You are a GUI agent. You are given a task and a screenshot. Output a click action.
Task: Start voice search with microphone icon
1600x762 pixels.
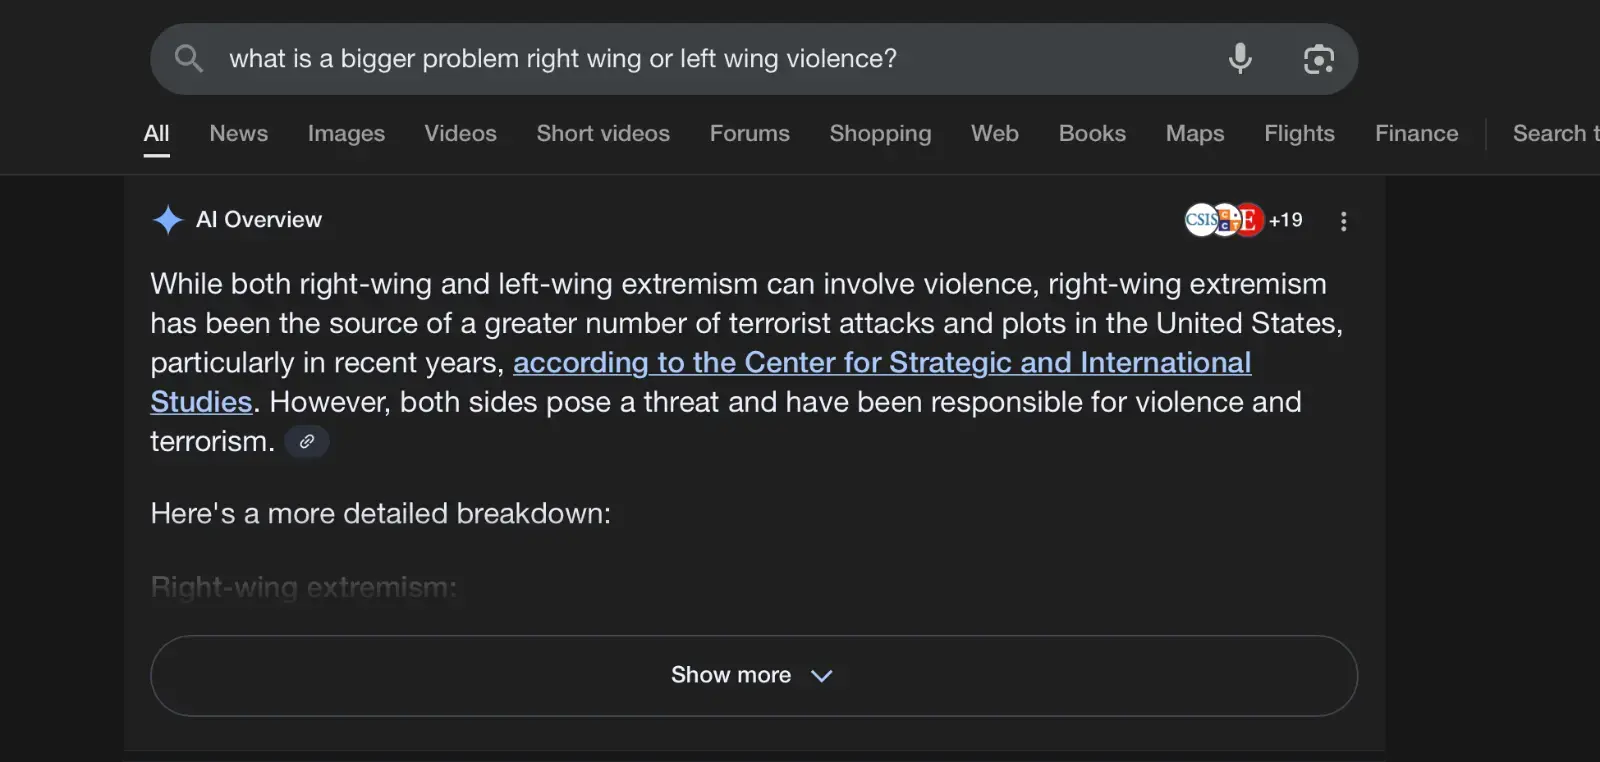click(x=1240, y=59)
